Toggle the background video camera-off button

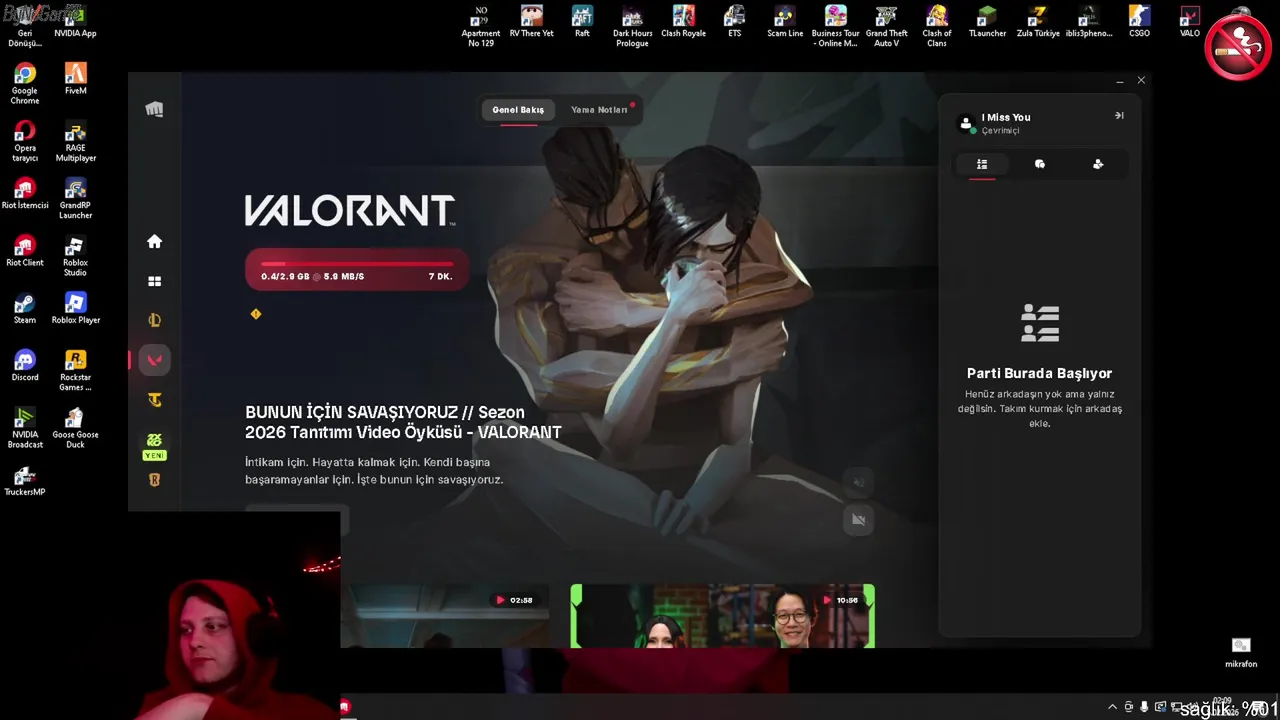coord(858,520)
